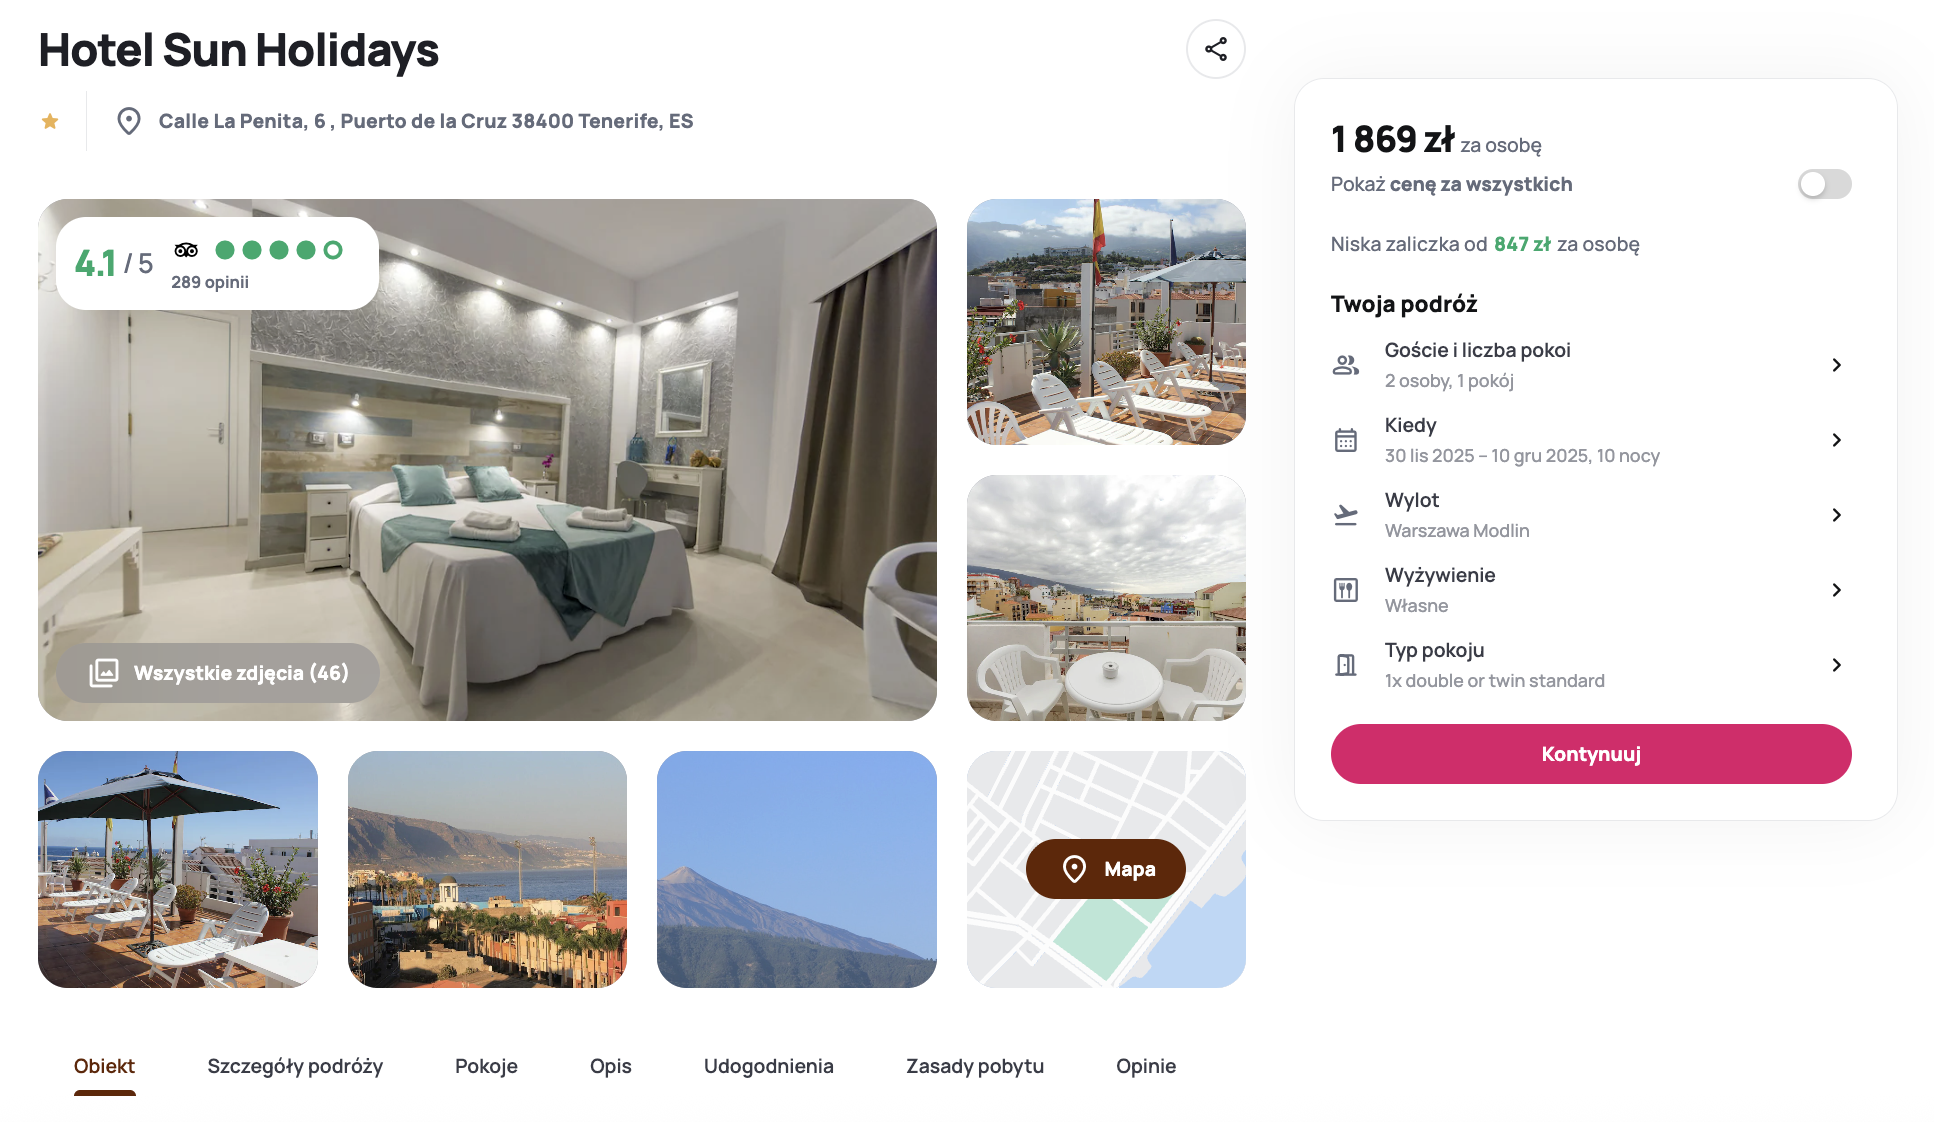Screen dimensions: 1934x1122
Task: Expand Wylot Warszawa Modlin chevron
Action: point(1836,515)
